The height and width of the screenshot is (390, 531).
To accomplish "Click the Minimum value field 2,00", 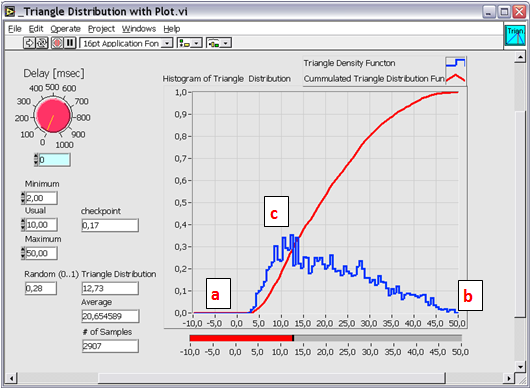I will [x=42, y=198].
